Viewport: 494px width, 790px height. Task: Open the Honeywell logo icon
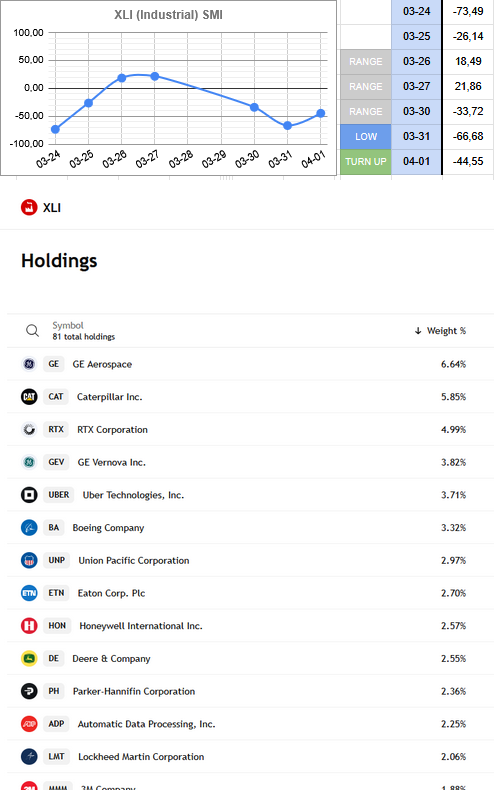click(29, 626)
